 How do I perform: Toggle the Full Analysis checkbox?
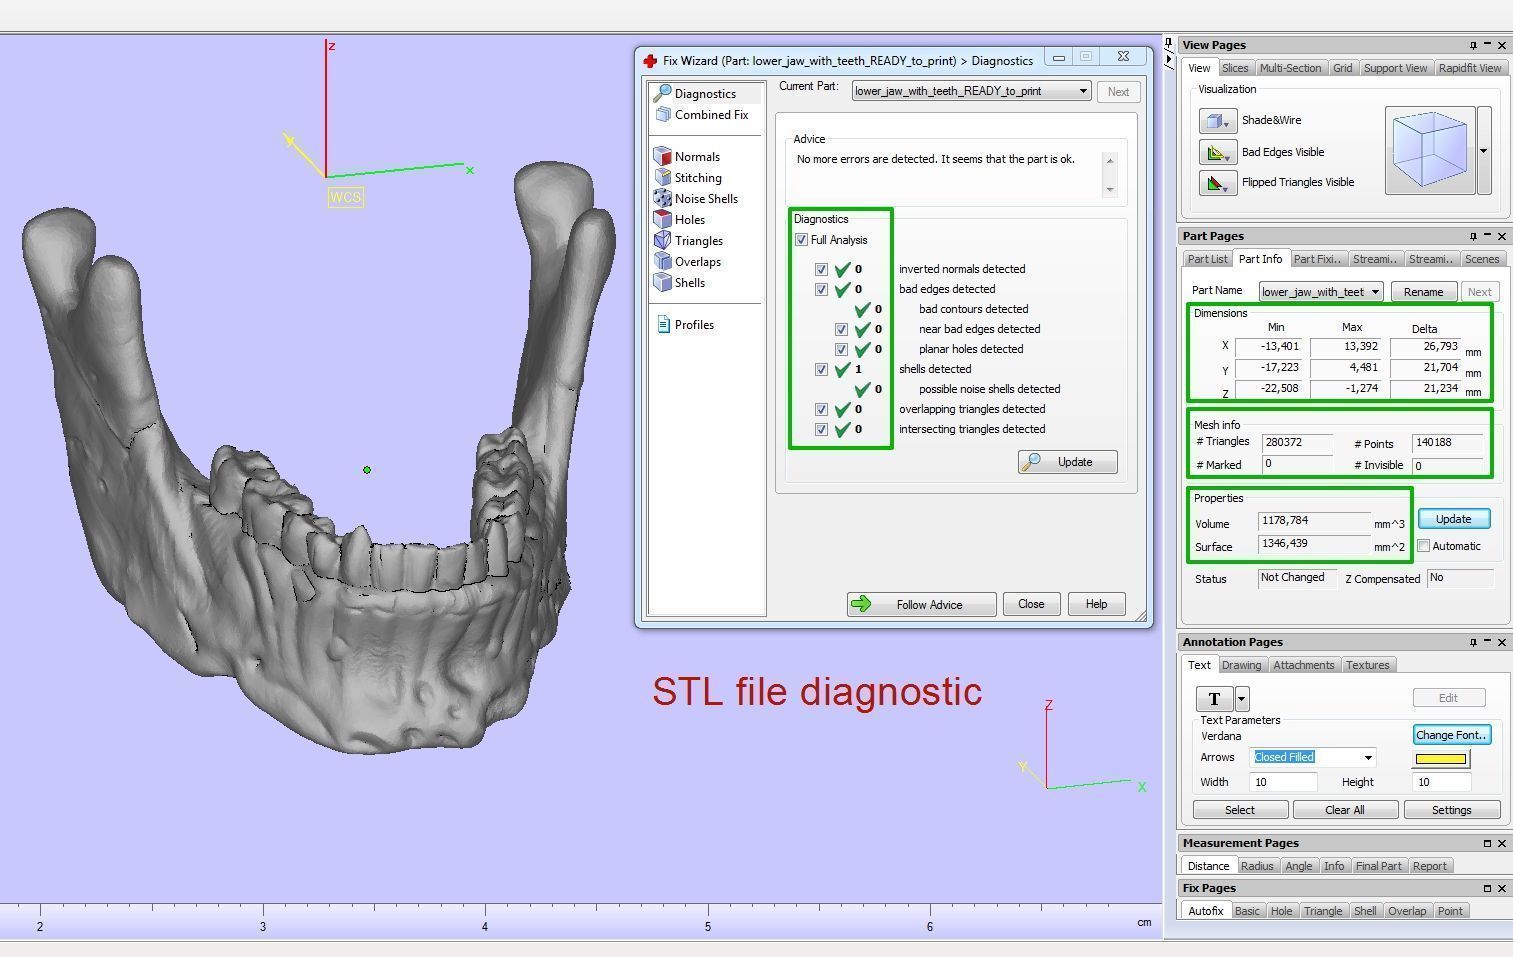tap(801, 240)
